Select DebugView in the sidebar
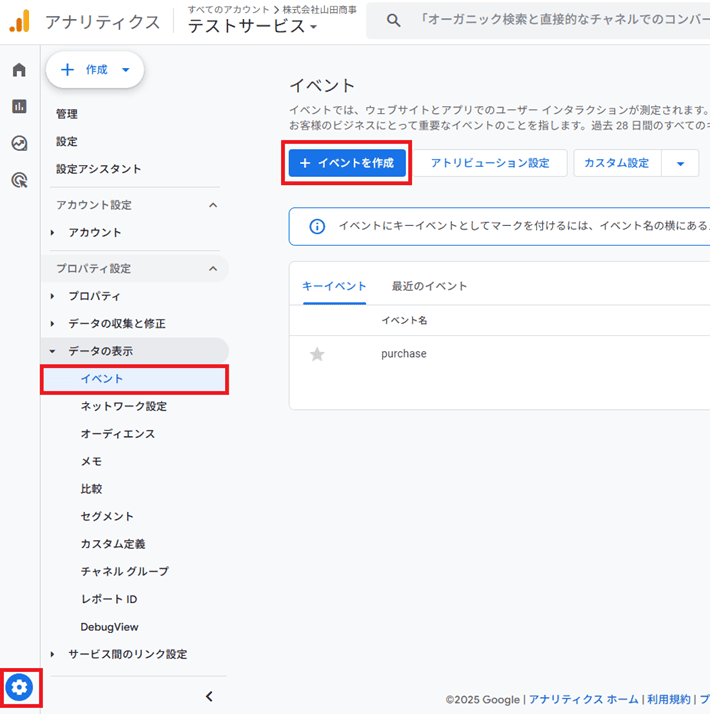Screen dimensions: 710x714 (x=109, y=627)
